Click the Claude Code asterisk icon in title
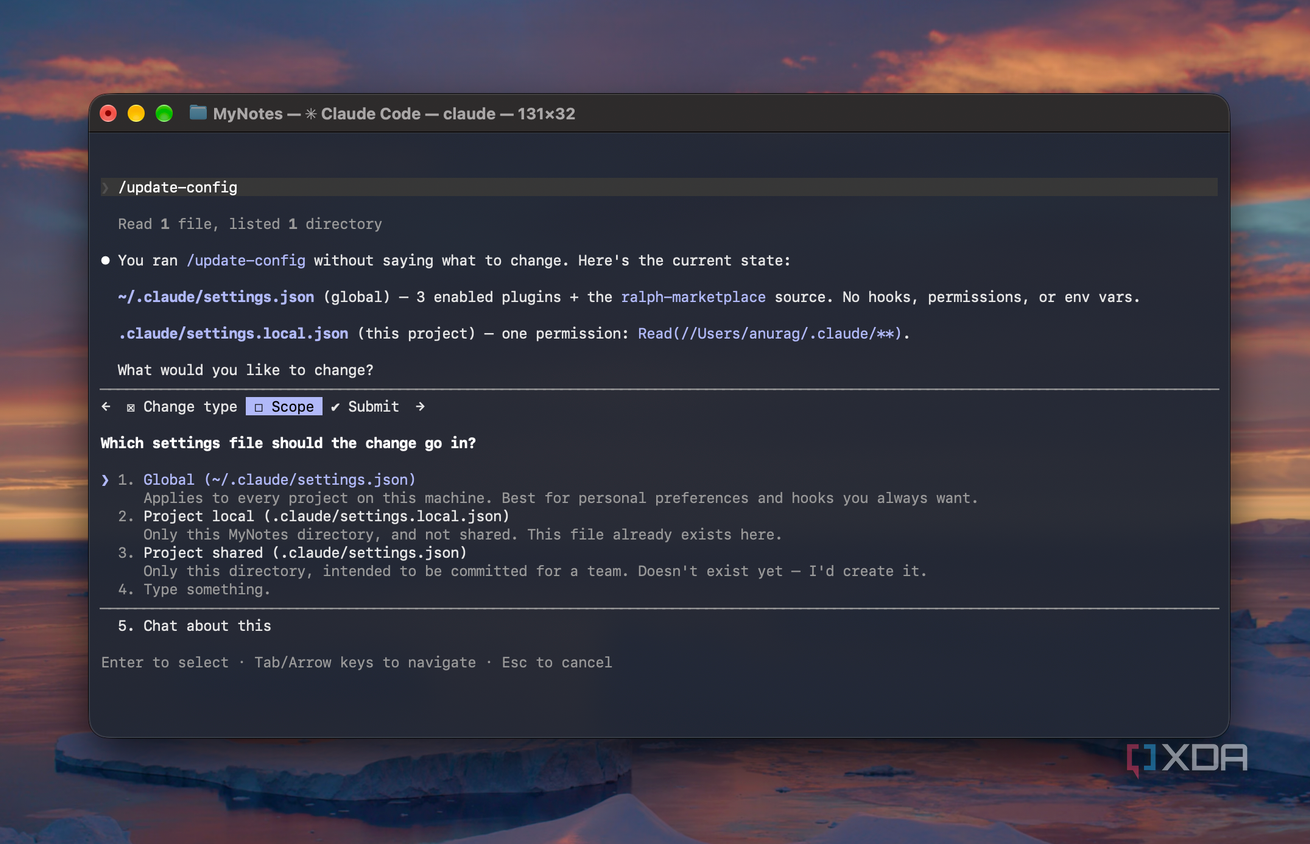Viewport: 1310px width, 844px height. pyautogui.click(x=311, y=114)
